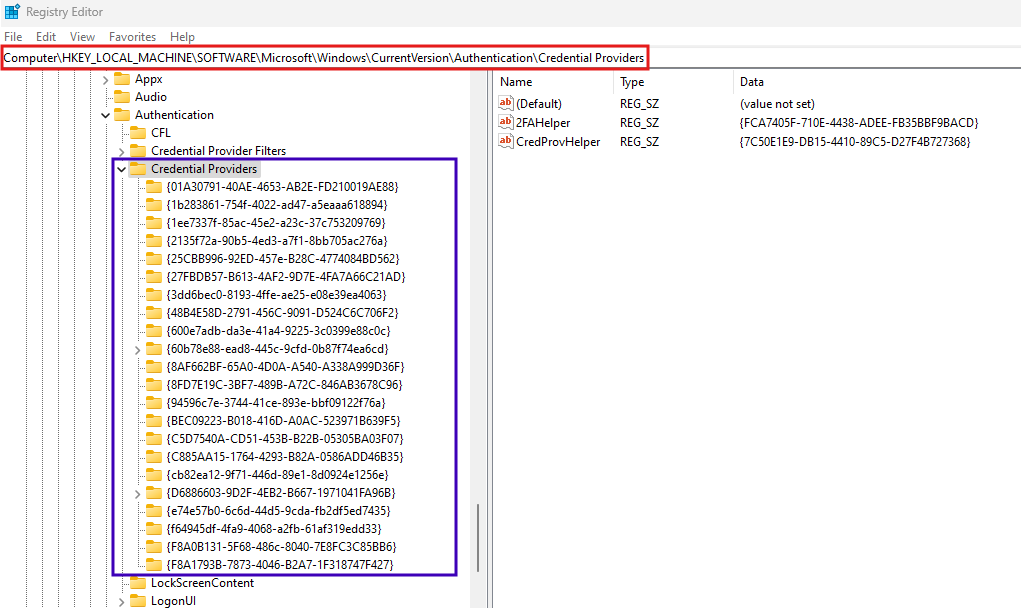This screenshot has height=608, width=1021.
Task: Click the Registry Editor icon in the title bar
Action: point(11,11)
